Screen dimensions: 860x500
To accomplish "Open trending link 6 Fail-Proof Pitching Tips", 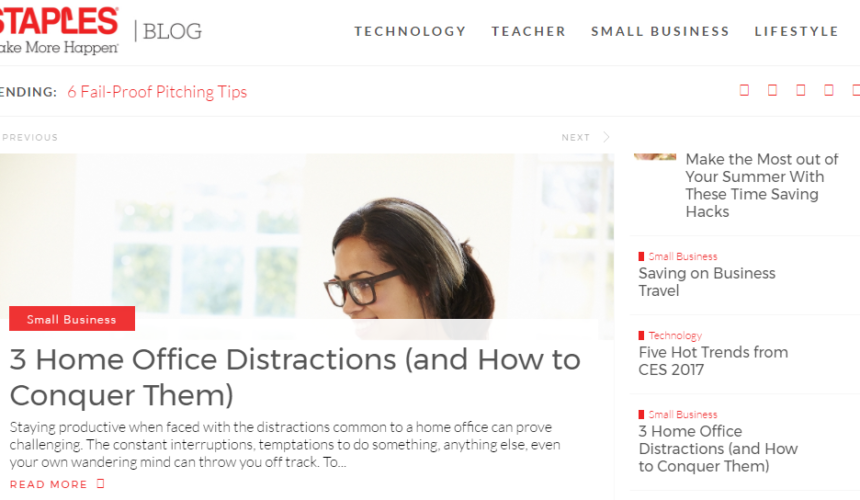I will 157,92.
